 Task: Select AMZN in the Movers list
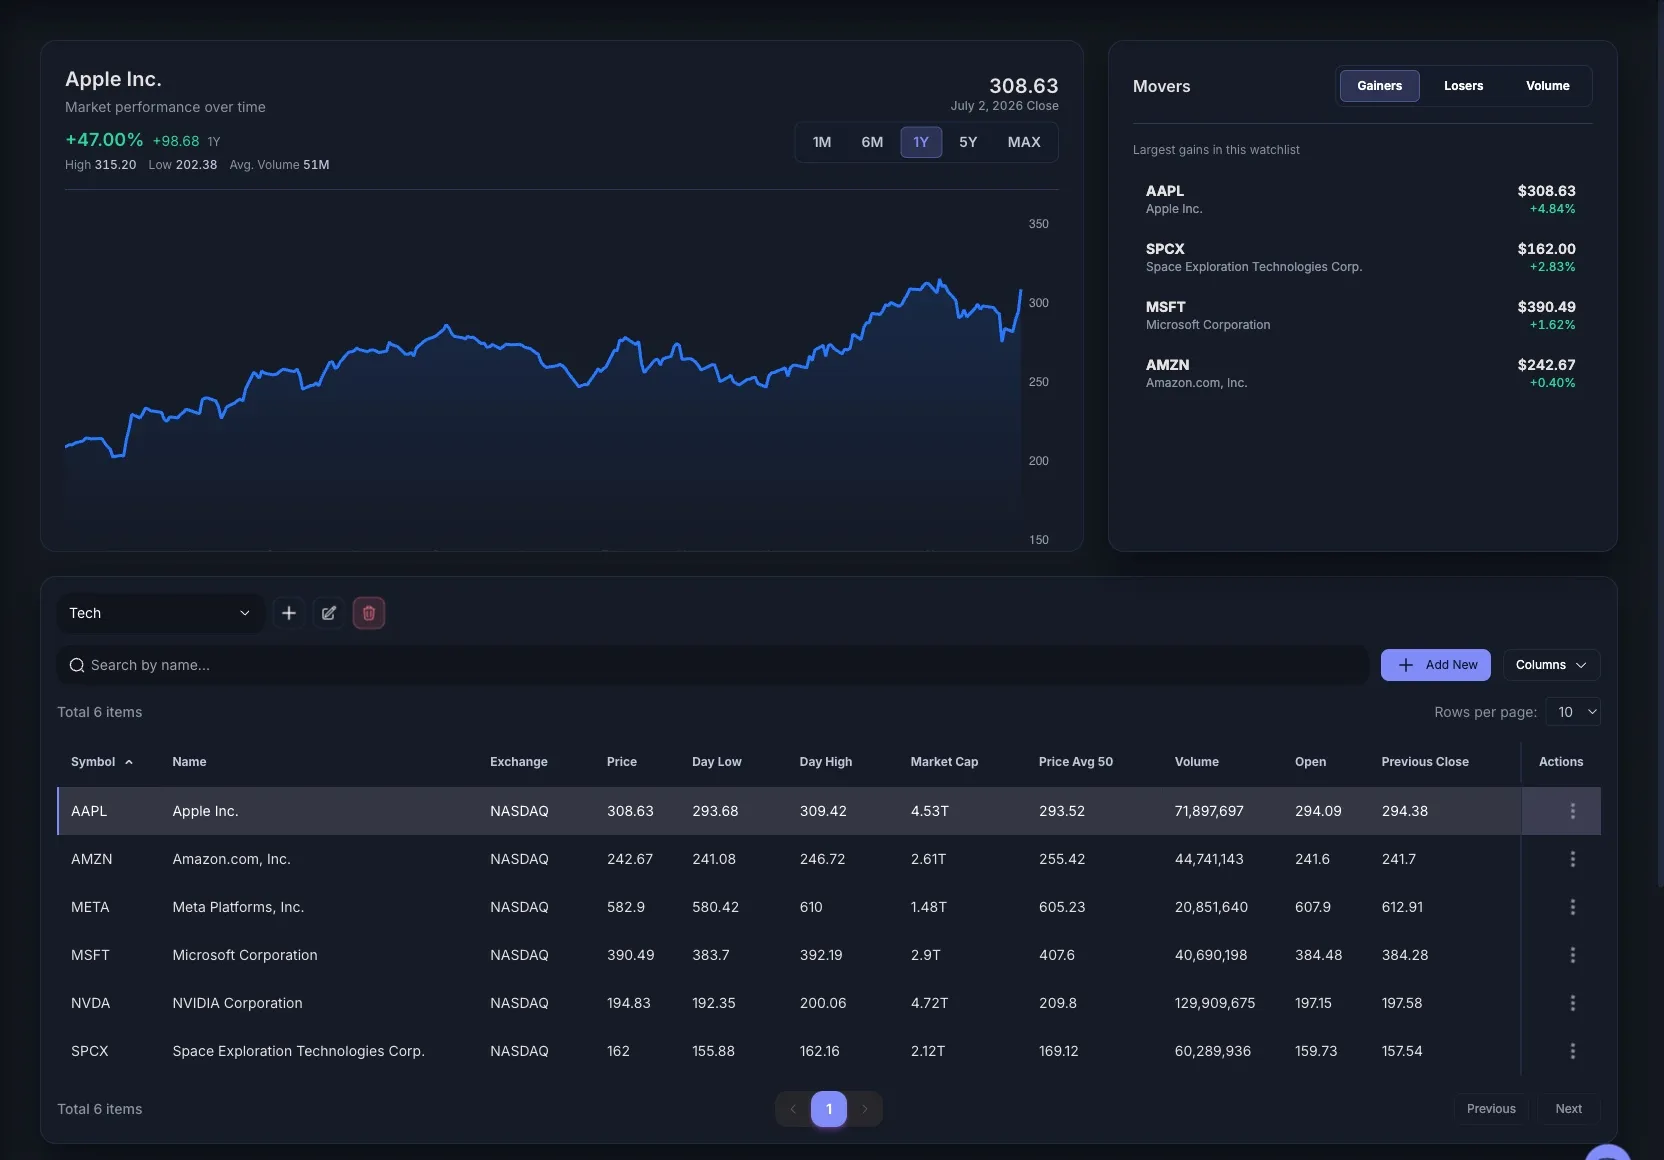[1360, 373]
